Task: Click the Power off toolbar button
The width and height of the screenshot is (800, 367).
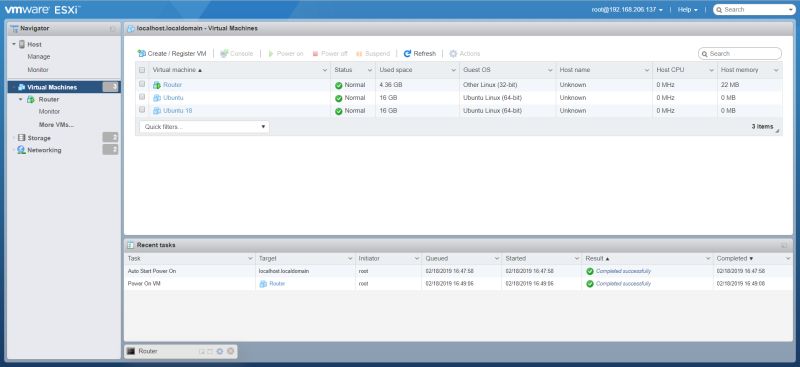Action: click(330, 54)
